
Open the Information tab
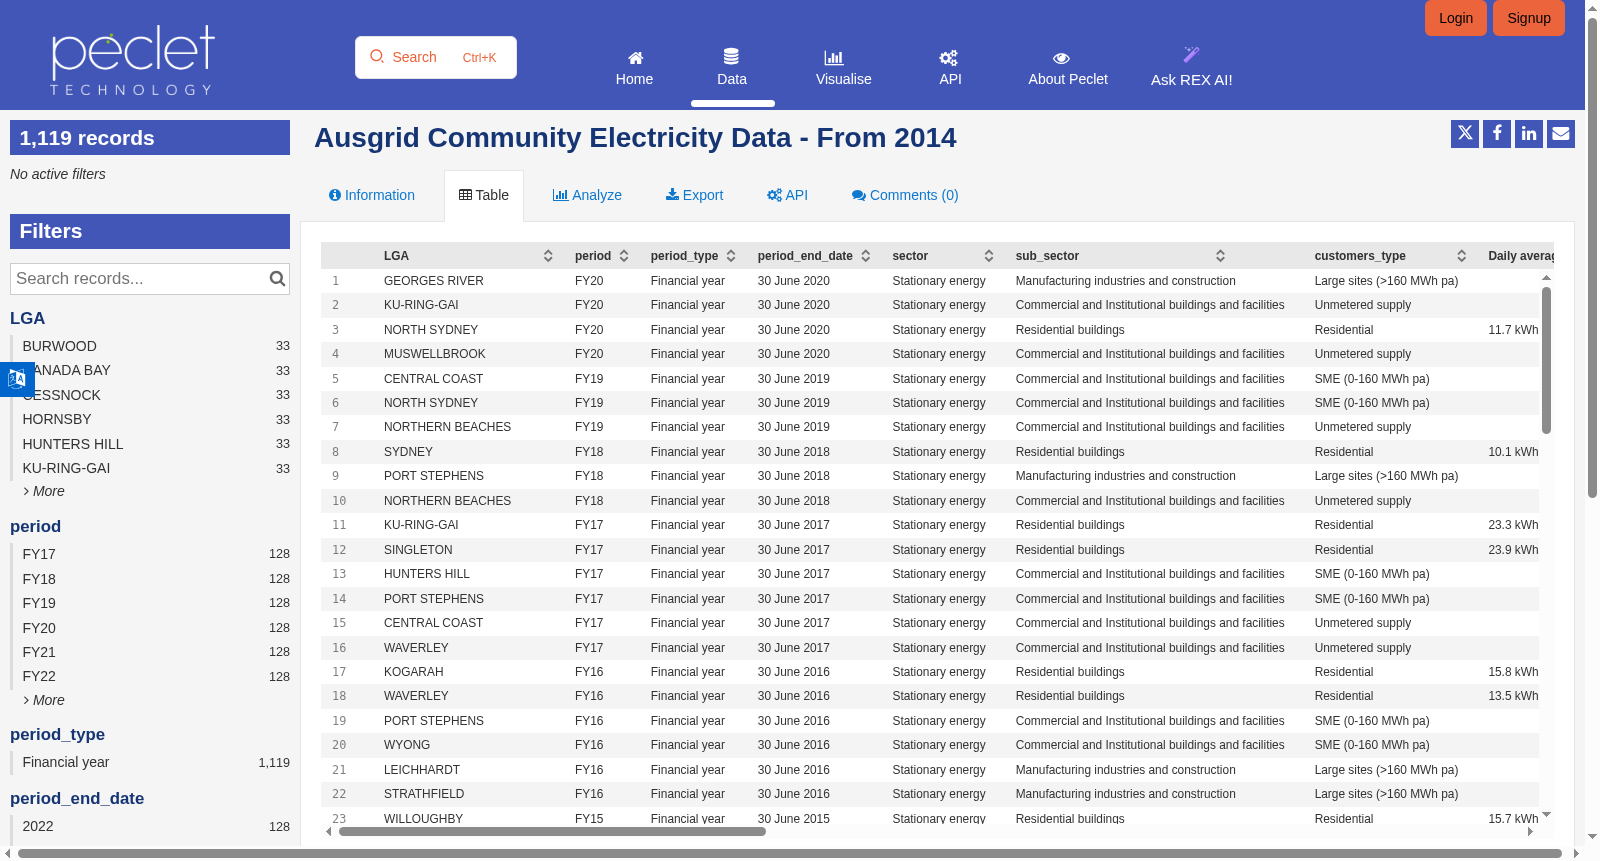(x=372, y=195)
